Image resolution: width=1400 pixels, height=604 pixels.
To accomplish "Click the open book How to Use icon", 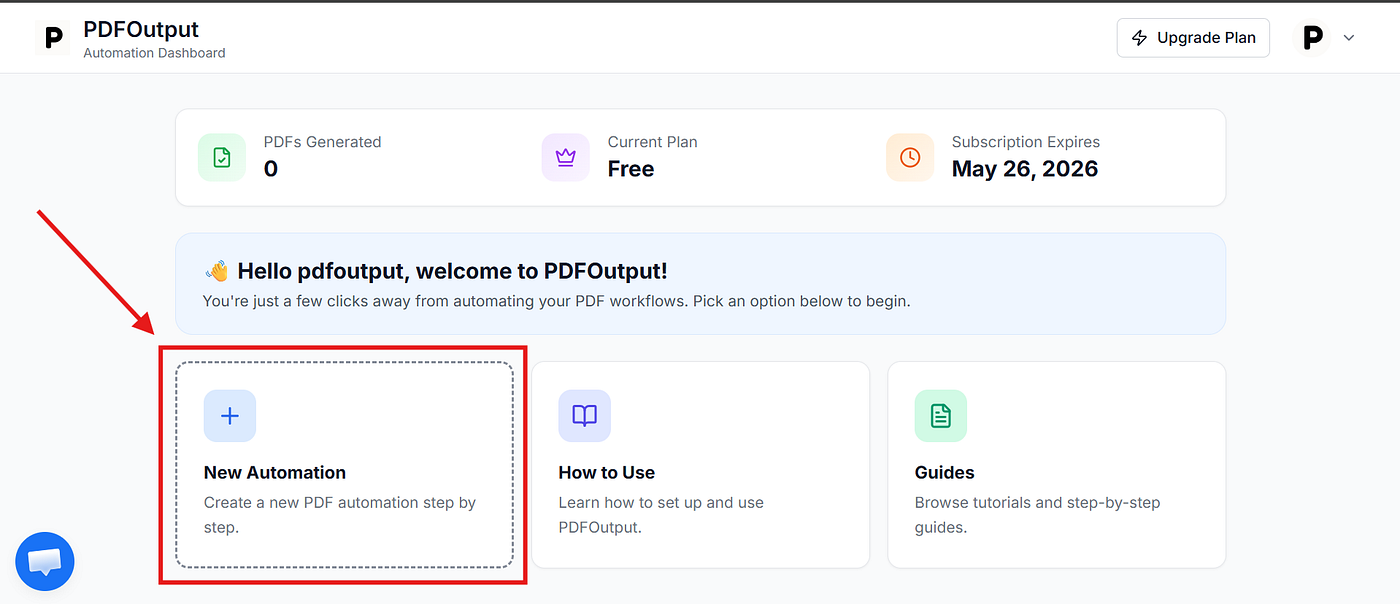I will [584, 416].
